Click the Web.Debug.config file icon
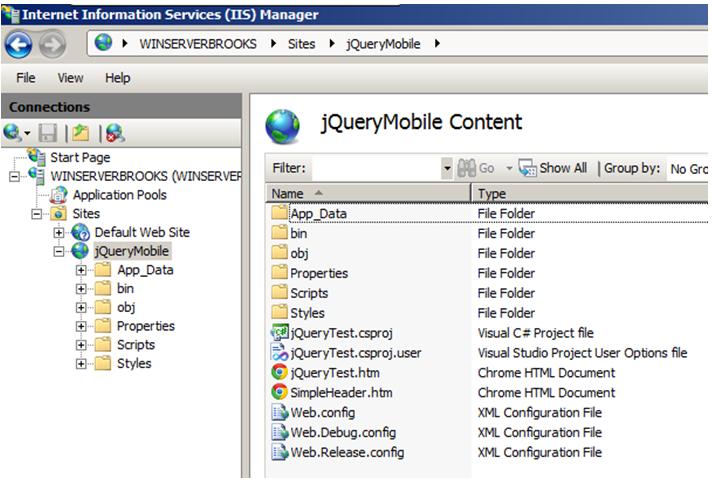 [x=279, y=432]
